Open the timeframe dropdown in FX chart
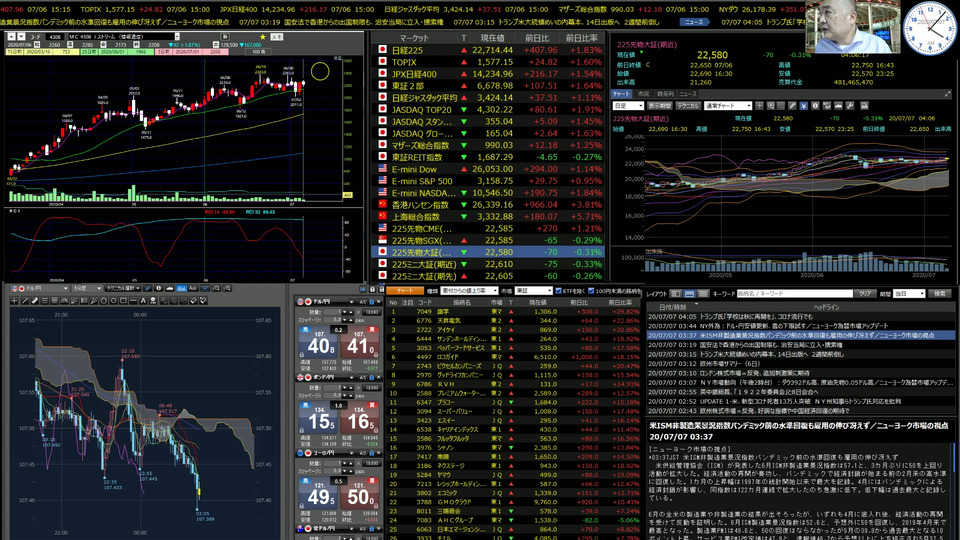The image size is (960, 540). pyautogui.click(x=86, y=288)
